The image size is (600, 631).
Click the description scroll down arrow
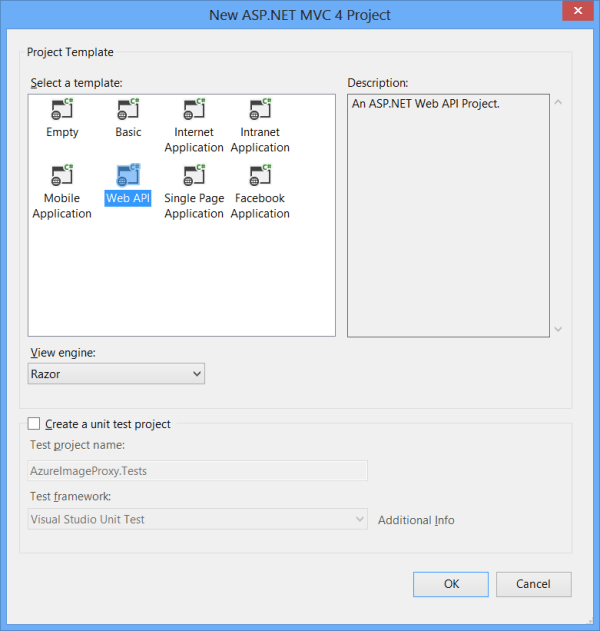tap(558, 329)
